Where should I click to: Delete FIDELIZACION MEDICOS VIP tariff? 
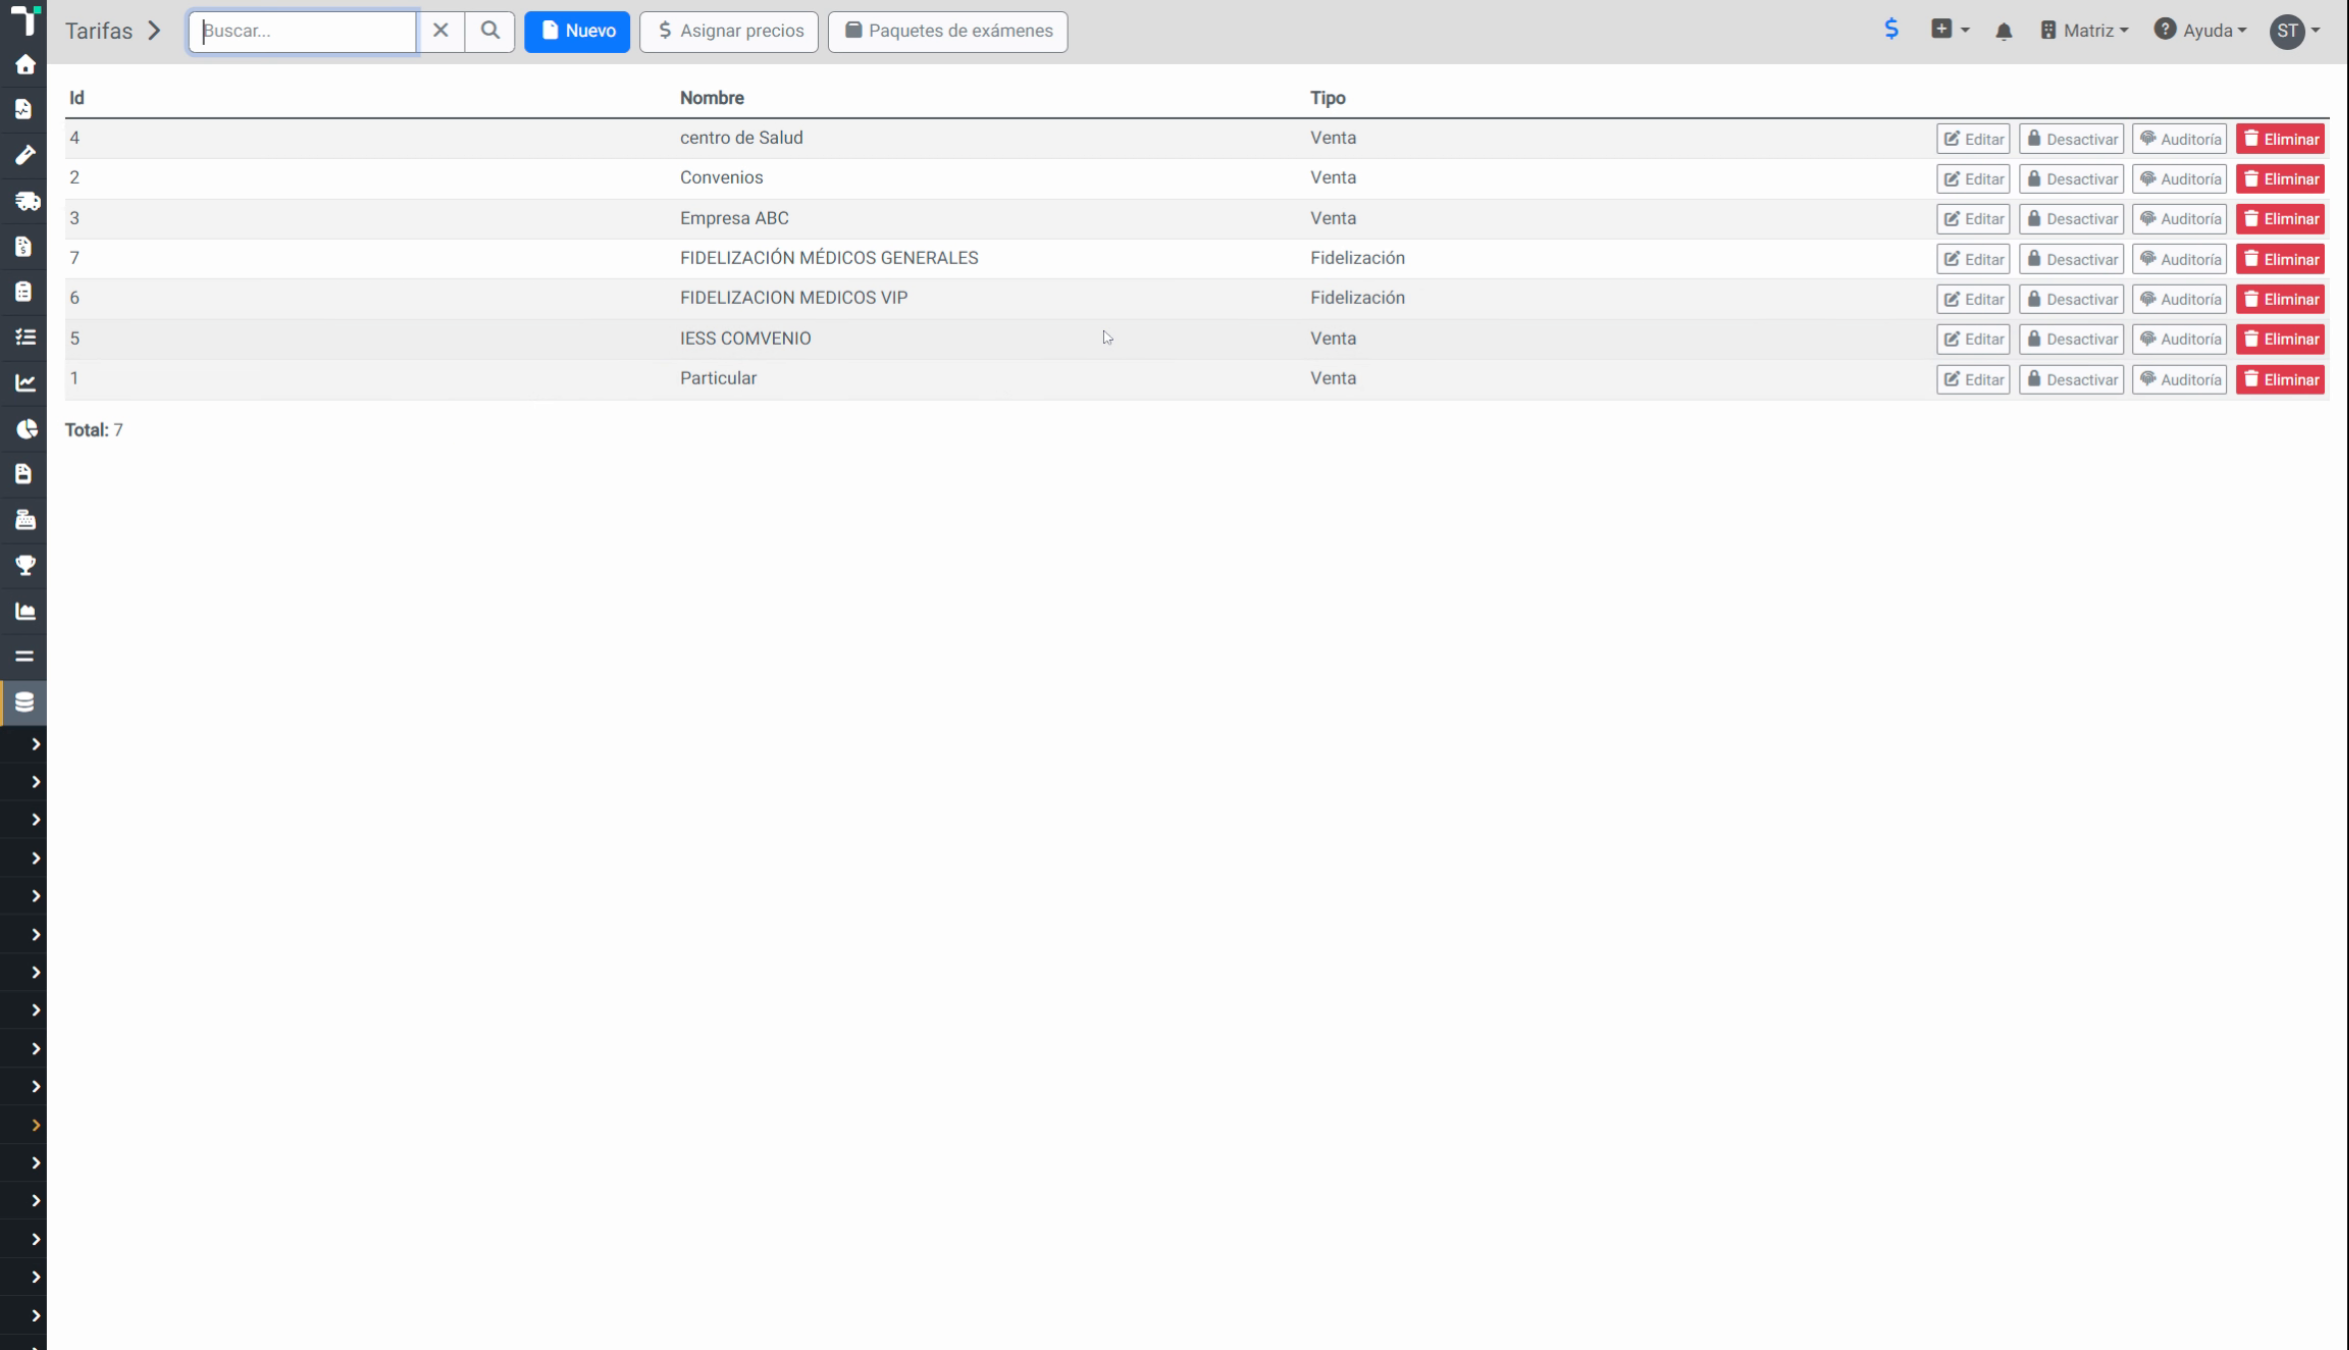(x=2280, y=299)
